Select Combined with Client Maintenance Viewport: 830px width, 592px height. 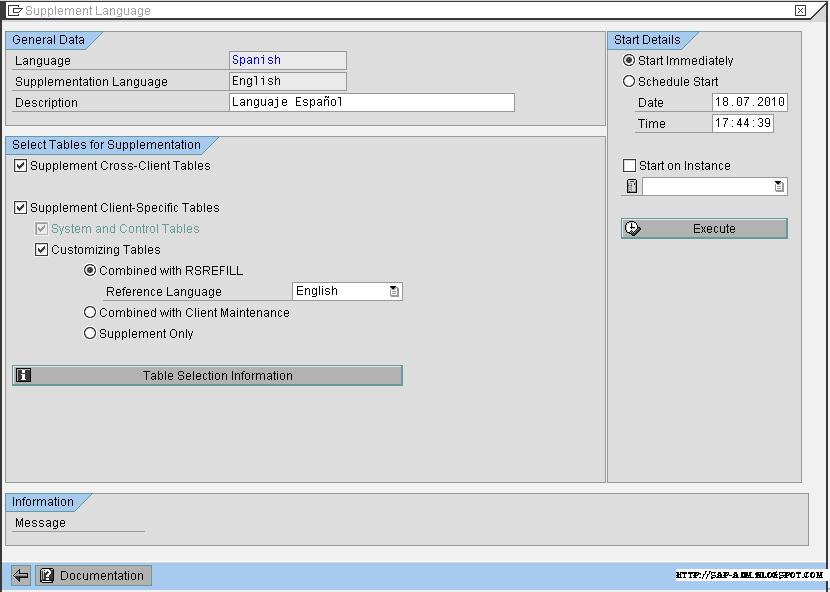[90, 312]
